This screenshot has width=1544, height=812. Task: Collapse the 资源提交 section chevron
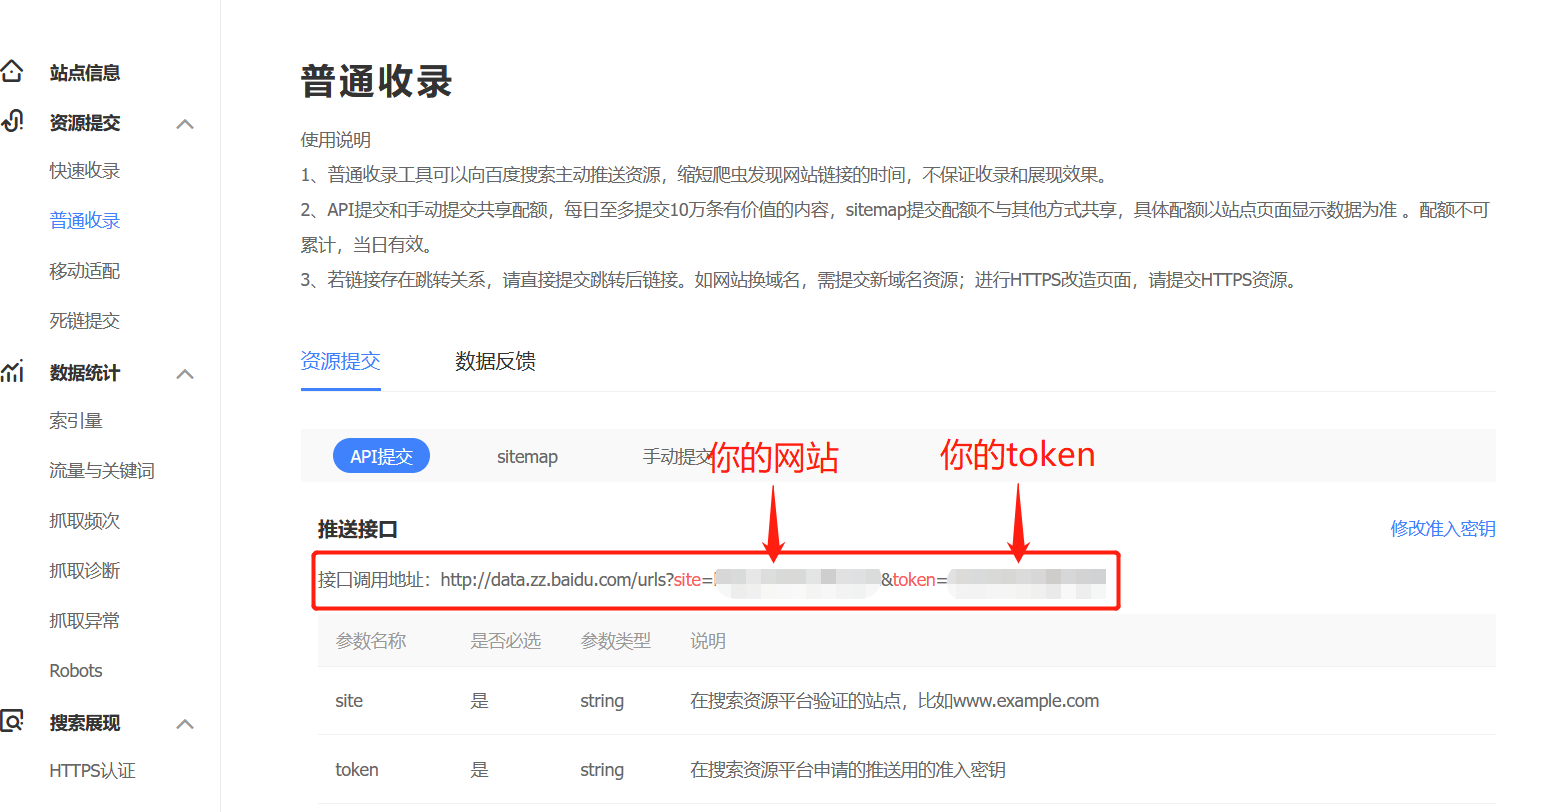click(x=185, y=123)
